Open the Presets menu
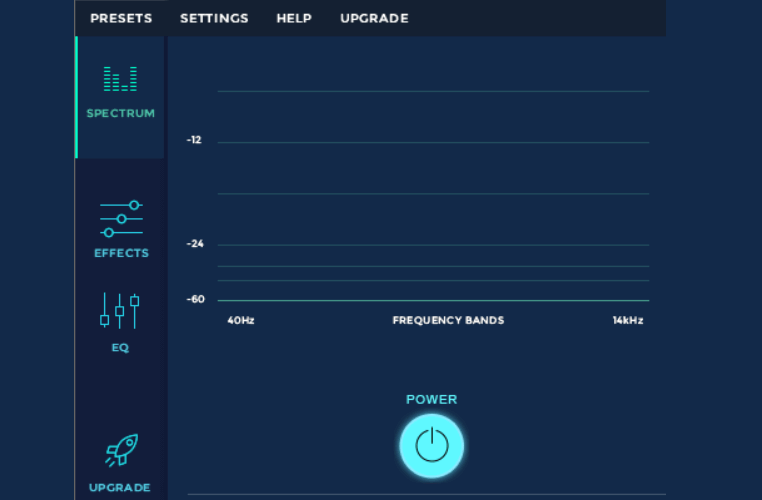Viewport: 762px width, 500px height. tap(121, 18)
